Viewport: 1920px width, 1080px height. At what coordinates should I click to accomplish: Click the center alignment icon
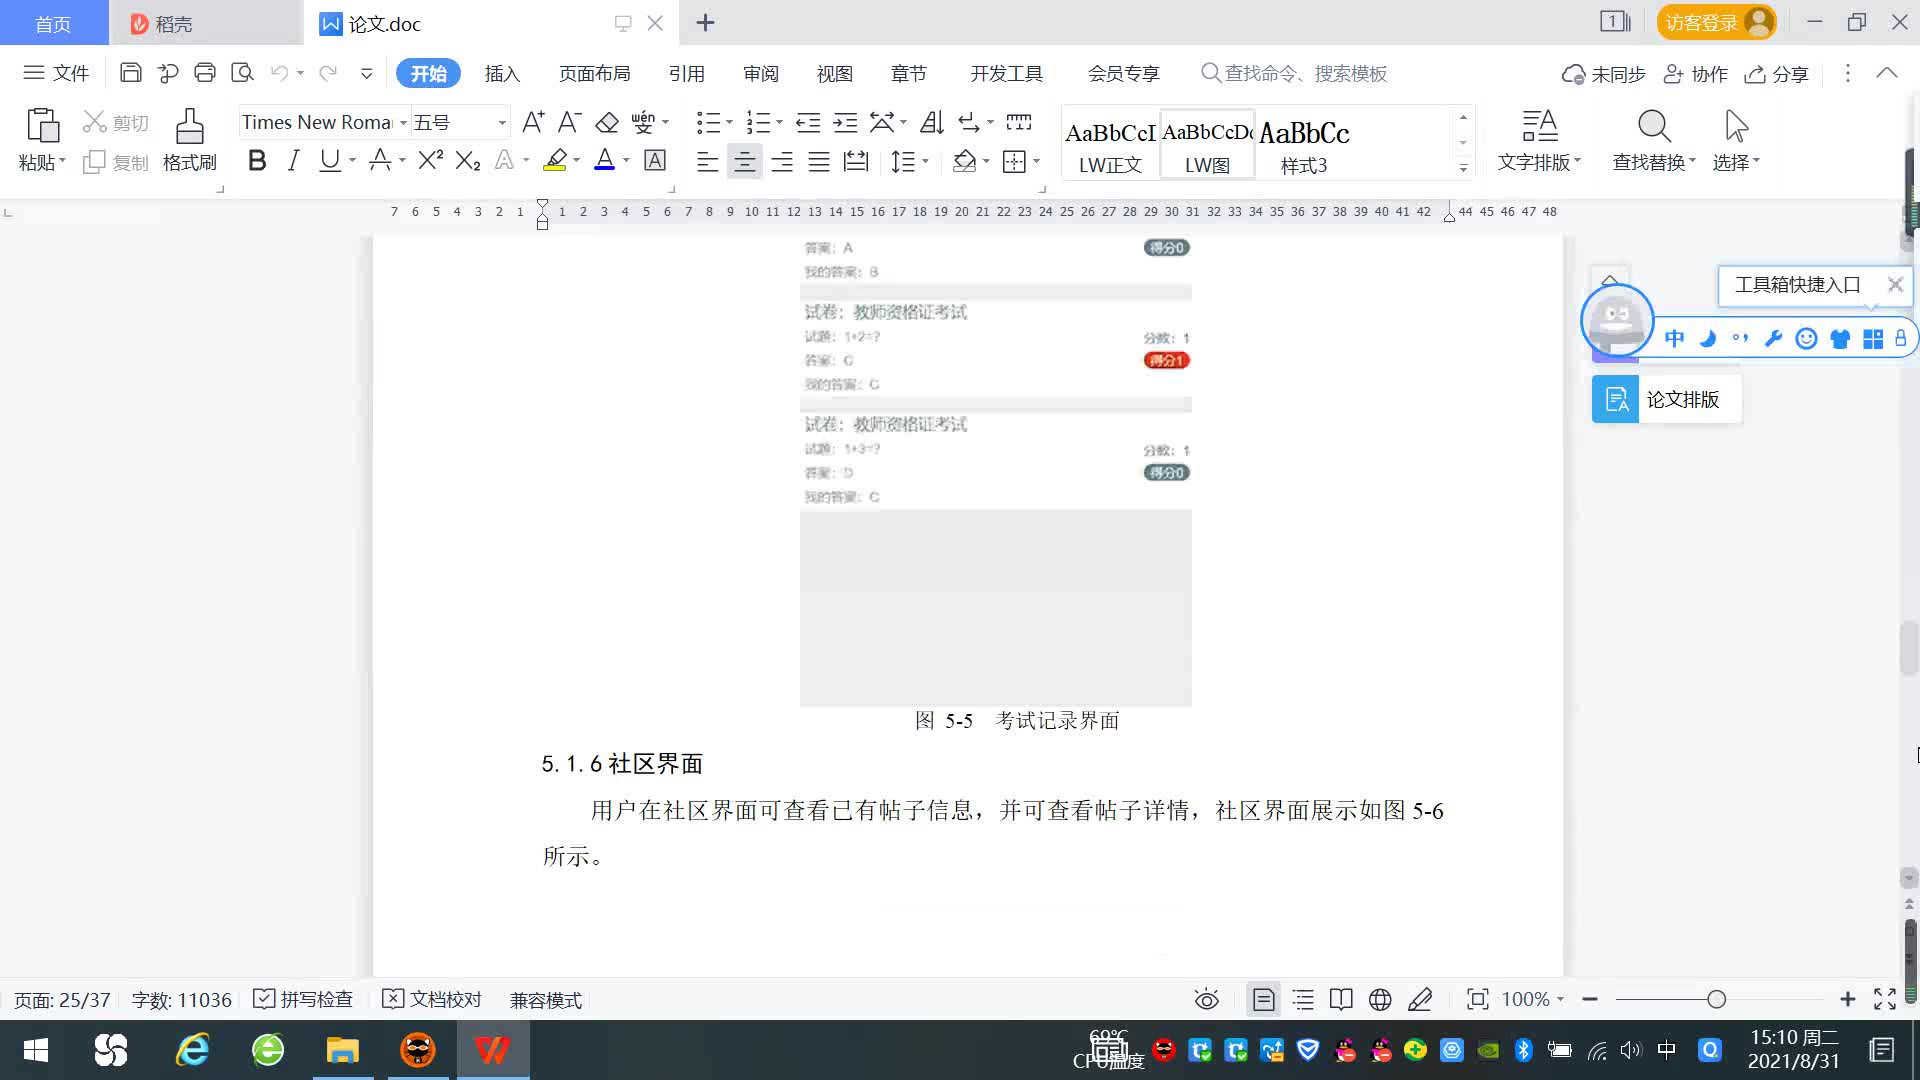(x=744, y=161)
